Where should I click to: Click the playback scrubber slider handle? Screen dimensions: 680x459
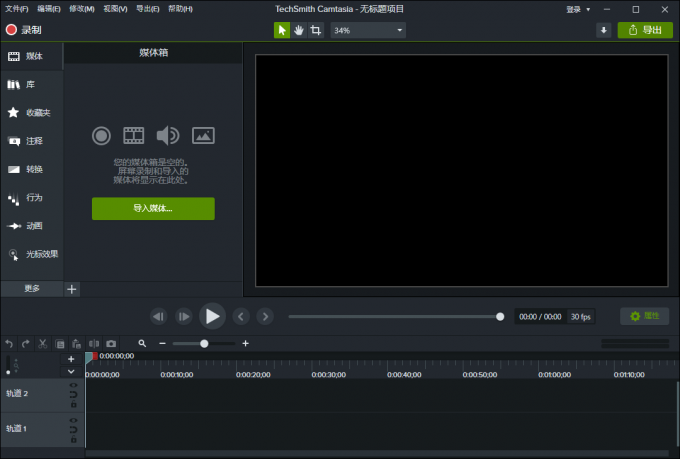tap(500, 317)
